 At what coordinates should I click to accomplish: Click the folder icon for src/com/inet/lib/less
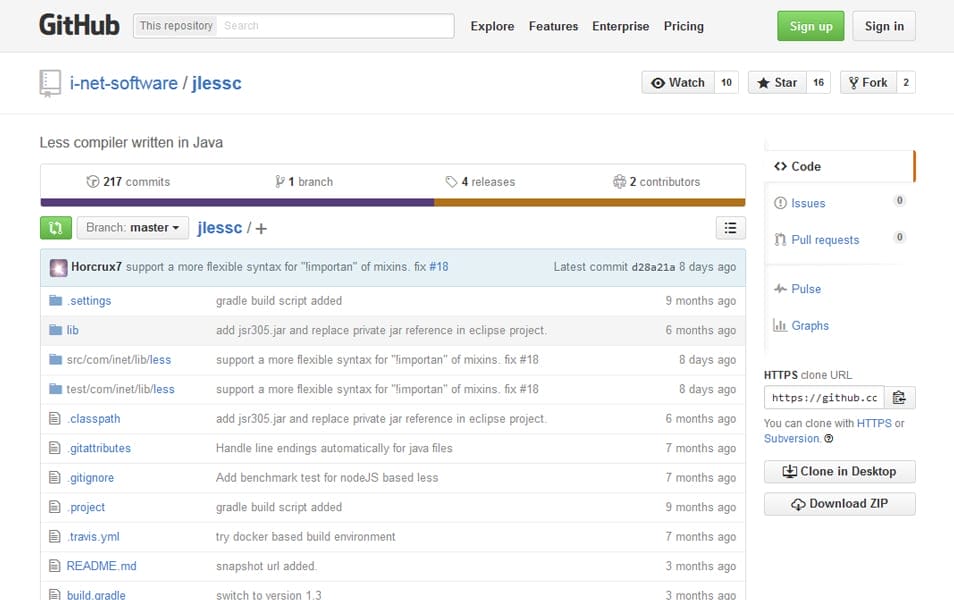tap(55, 359)
